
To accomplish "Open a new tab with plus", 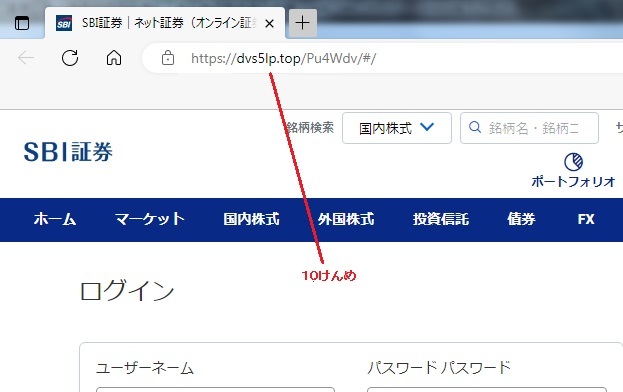I will point(302,23).
